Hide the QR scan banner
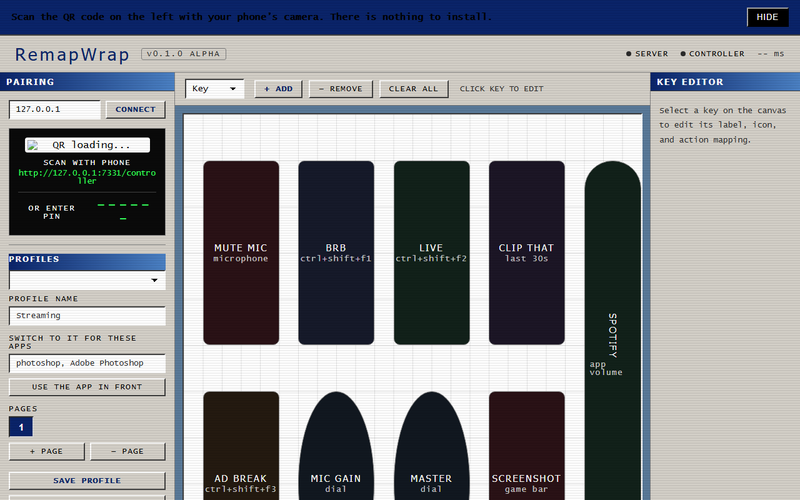Image resolution: width=800 pixels, height=500 pixels. (x=767, y=17)
